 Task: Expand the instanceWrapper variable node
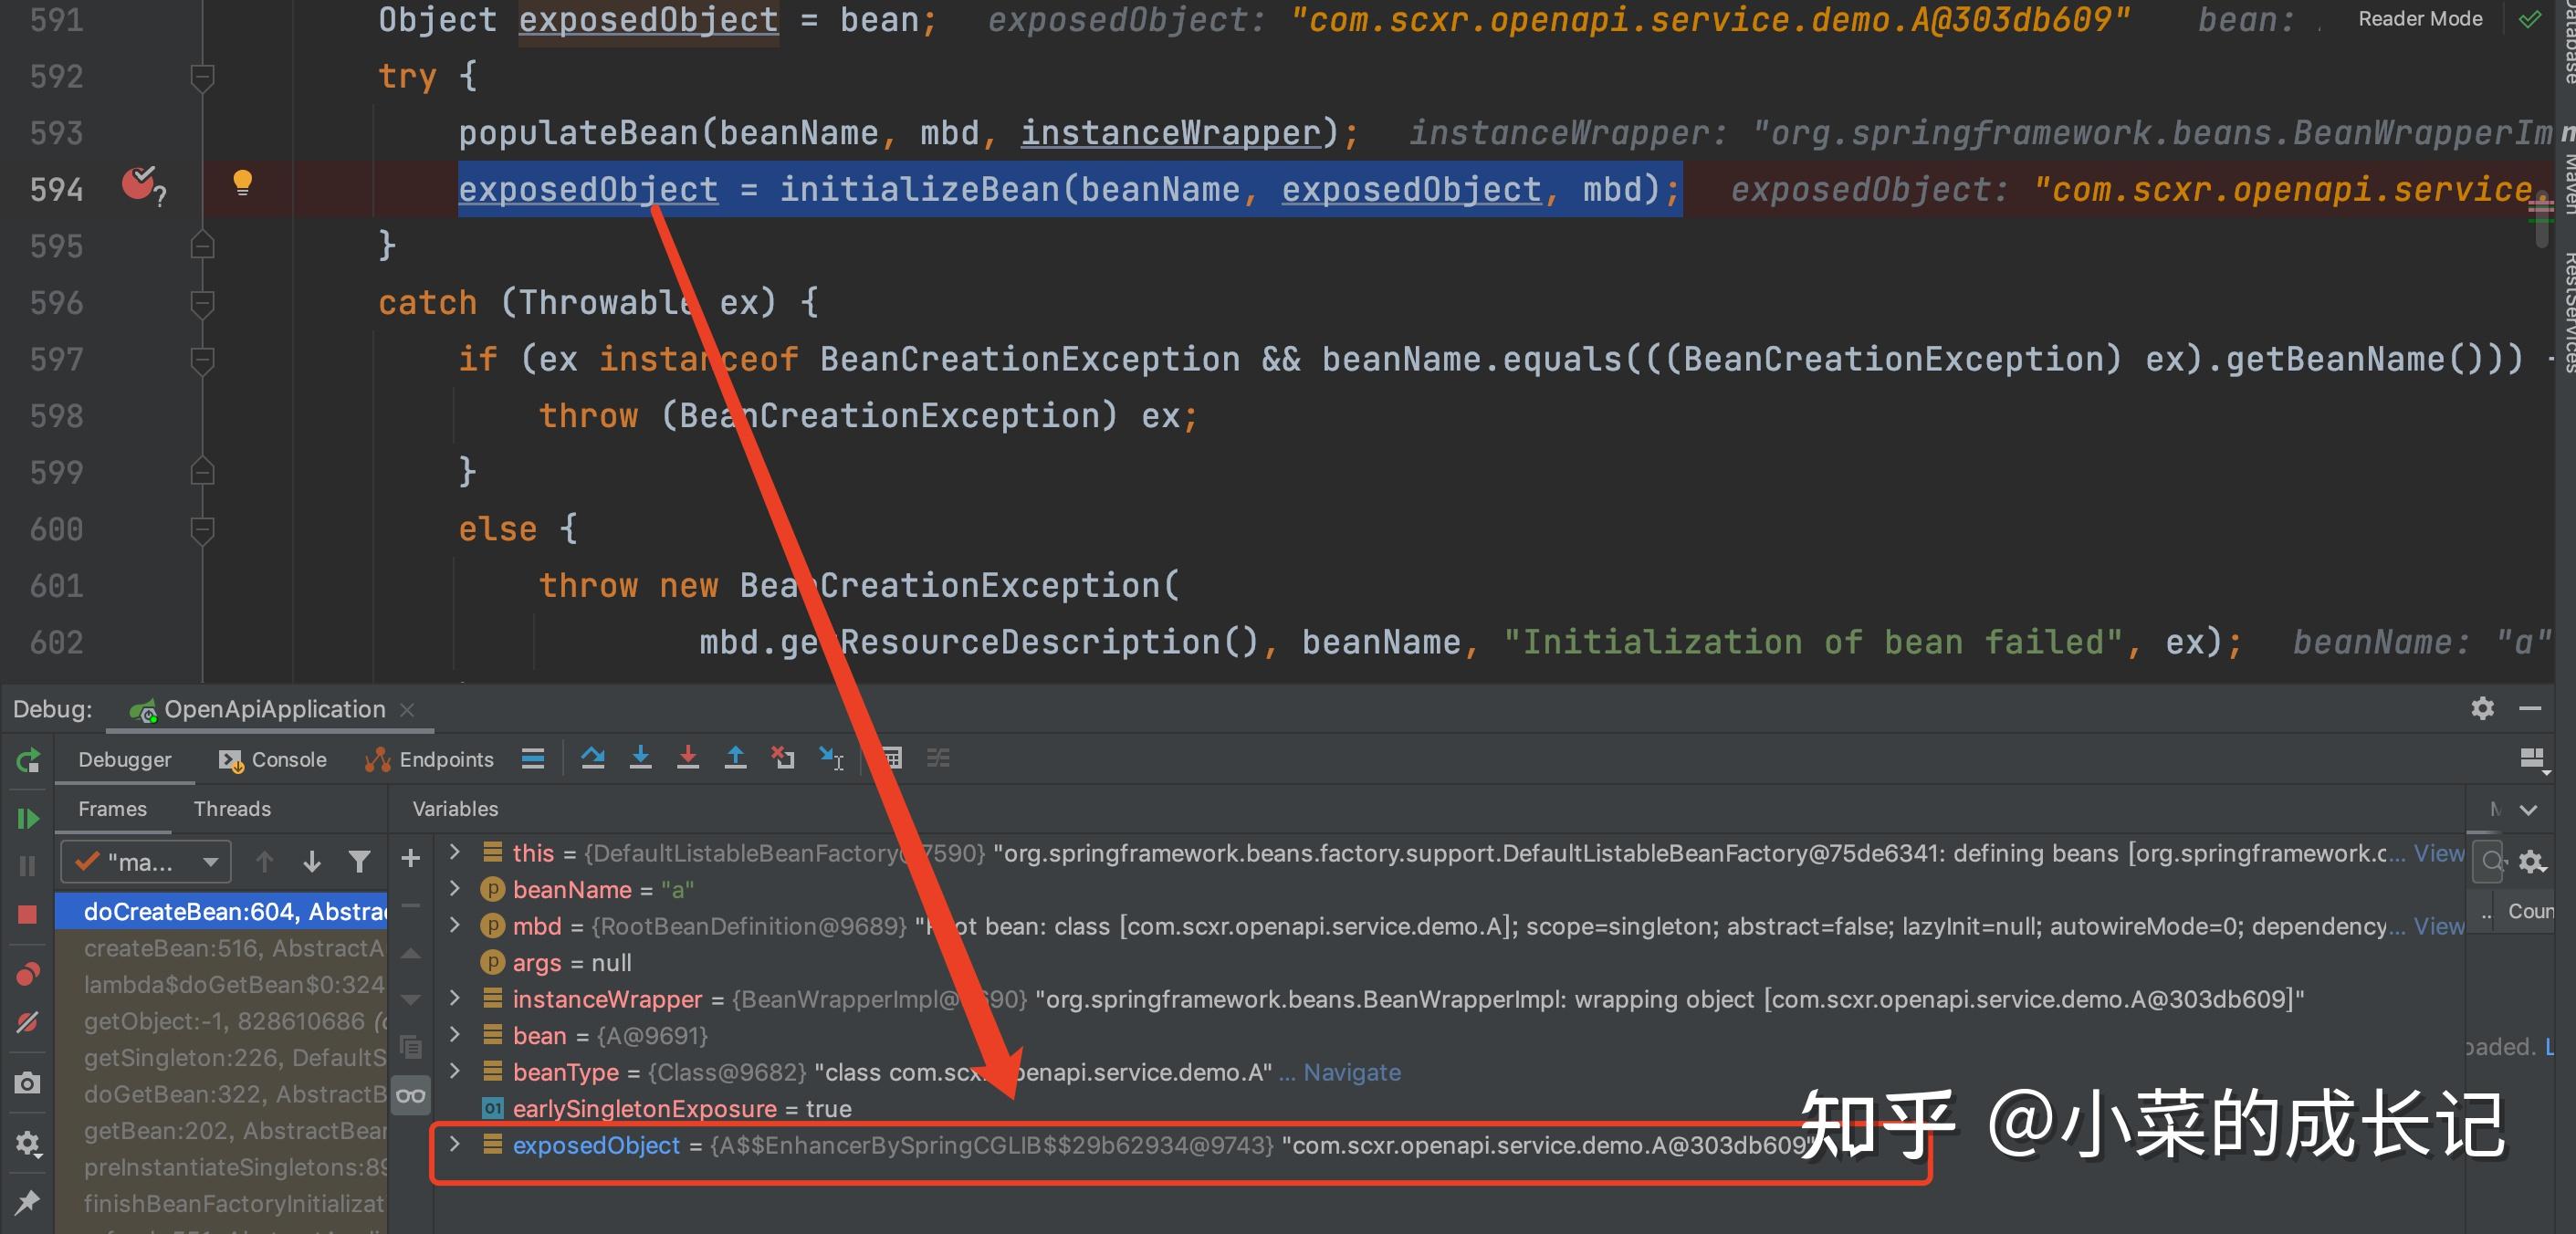pyautogui.click(x=455, y=998)
